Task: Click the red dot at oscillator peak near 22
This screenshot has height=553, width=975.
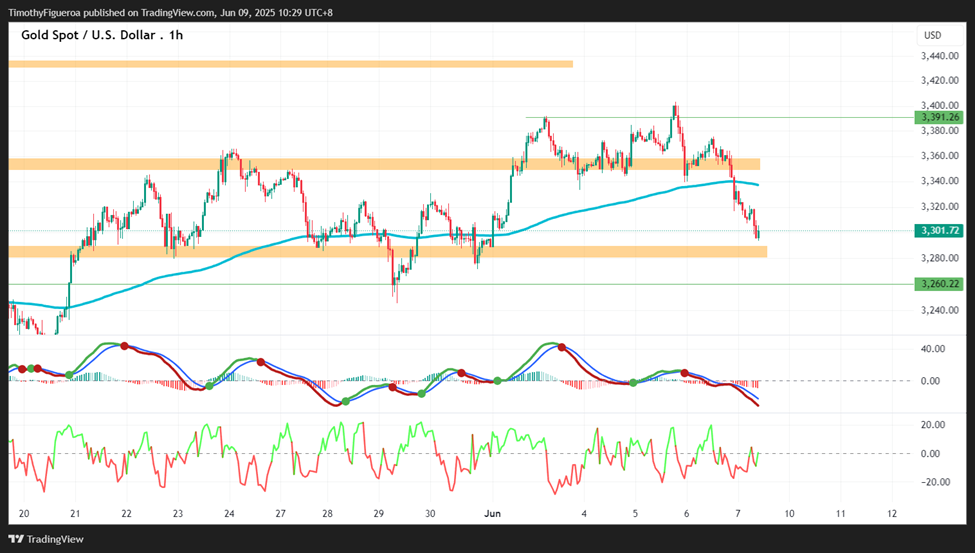Action: pyautogui.click(x=124, y=346)
